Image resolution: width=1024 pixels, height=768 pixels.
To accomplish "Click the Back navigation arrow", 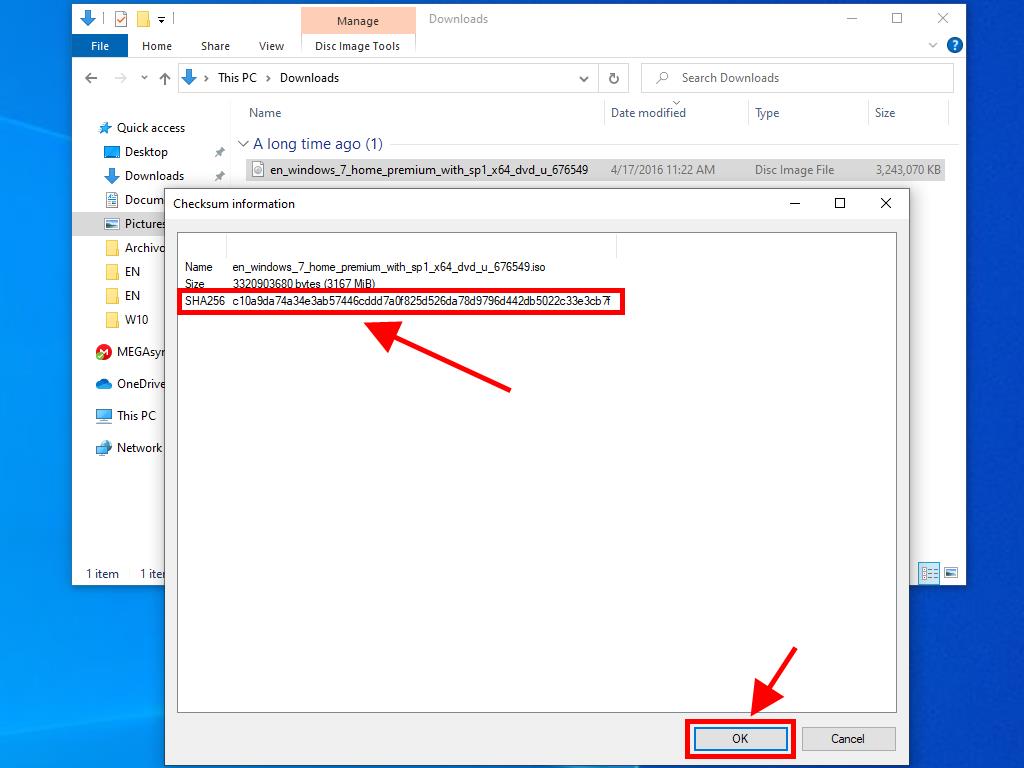I will point(91,78).
